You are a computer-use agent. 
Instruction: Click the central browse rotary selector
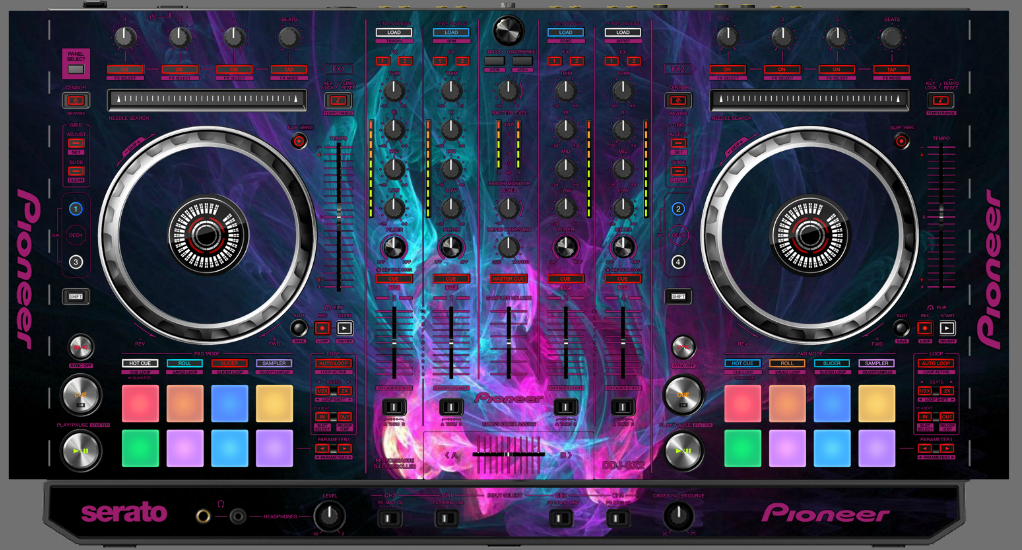pyautogui.click(x=508, y=29)
